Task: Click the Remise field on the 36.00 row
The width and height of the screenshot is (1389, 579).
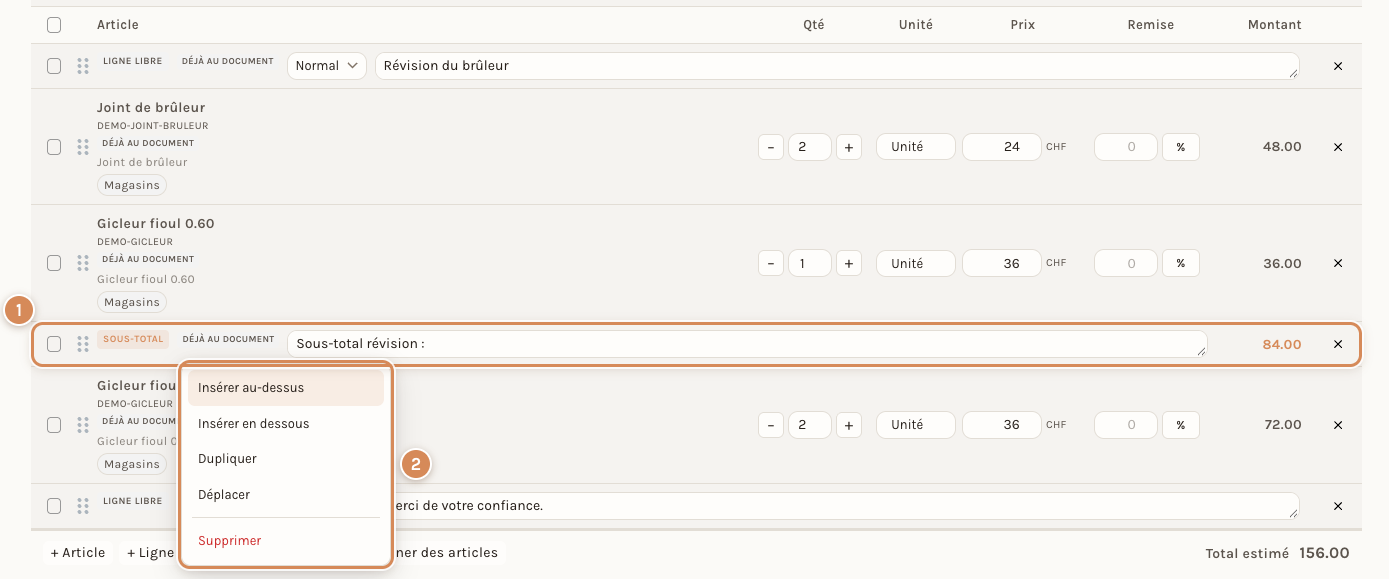Action: pyautogui.click(x=1126, y=263)
